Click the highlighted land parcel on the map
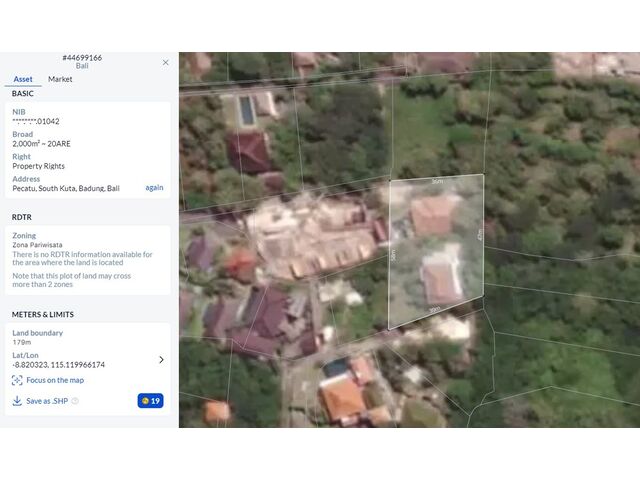Image resolution: width=640 pixels, height=480 pixels. pyautogui.click(x=436, y=249)
